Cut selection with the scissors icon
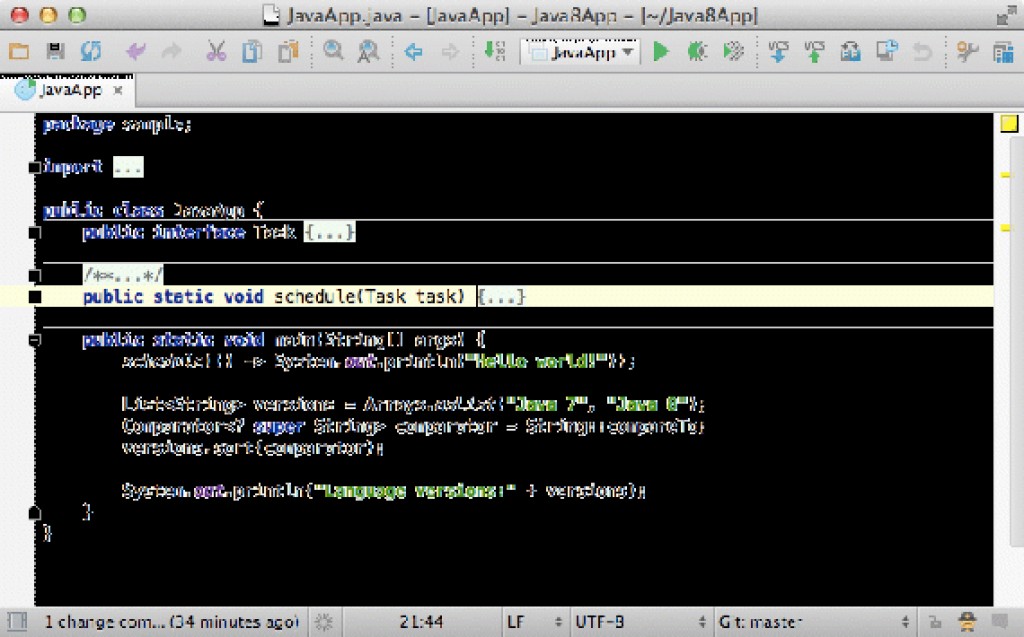Image resolution: width=1024 pixels, height=637 pixels. 216,51
